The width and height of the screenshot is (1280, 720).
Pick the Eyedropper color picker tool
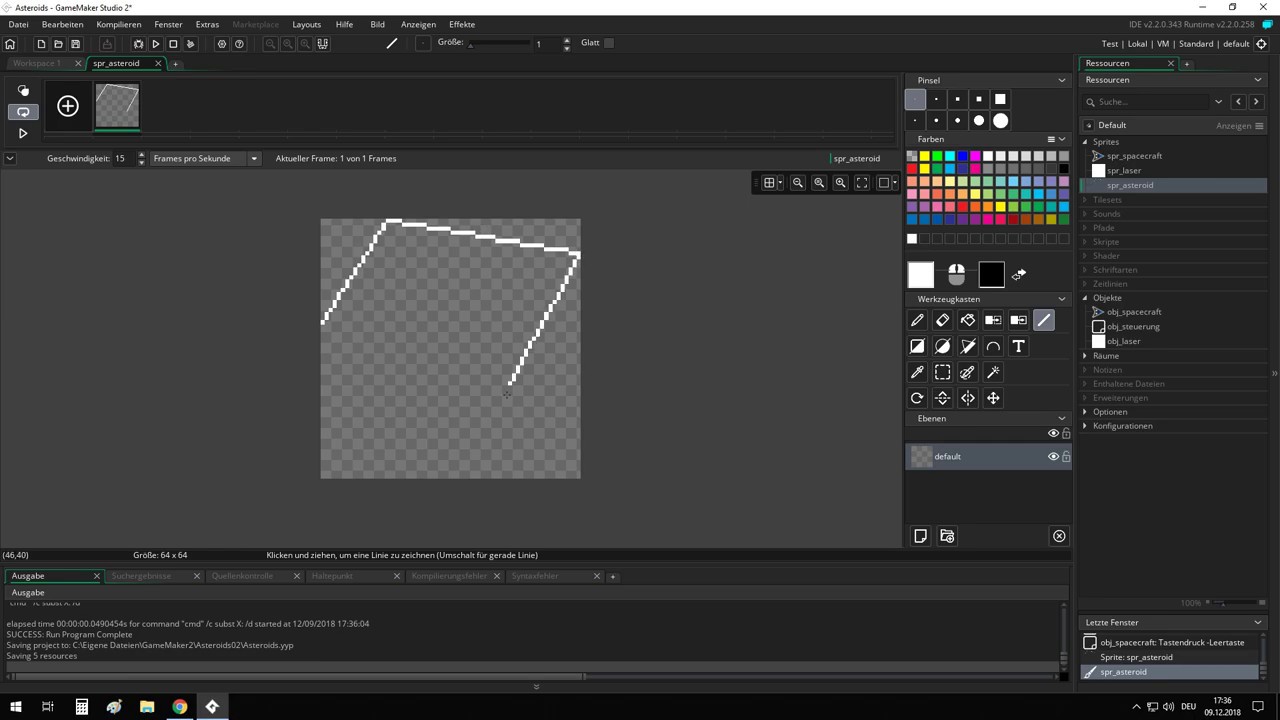point(917,372)
